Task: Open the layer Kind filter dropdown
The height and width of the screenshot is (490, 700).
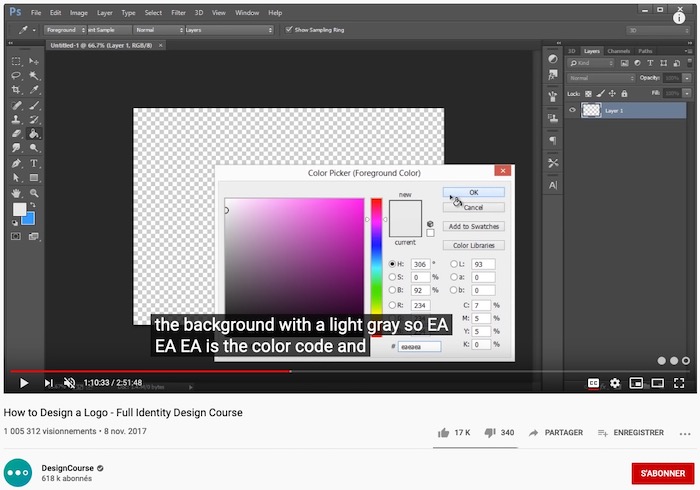Action: (x=591, y=63)
